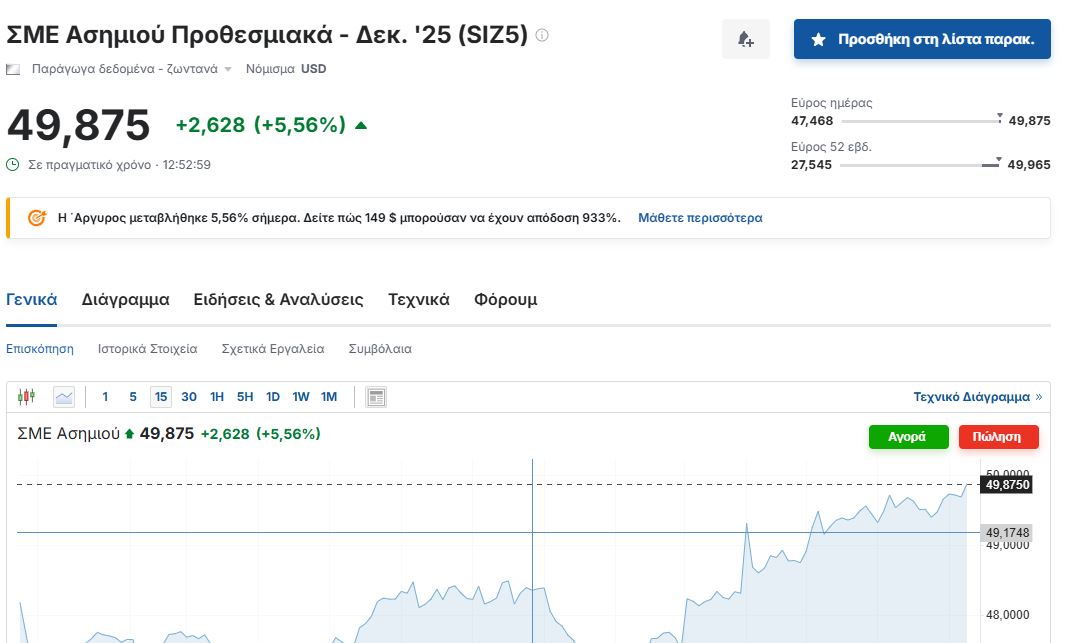Click the info icon next to SIZ5 title
1076x643 pixels.
pos(542,36)
